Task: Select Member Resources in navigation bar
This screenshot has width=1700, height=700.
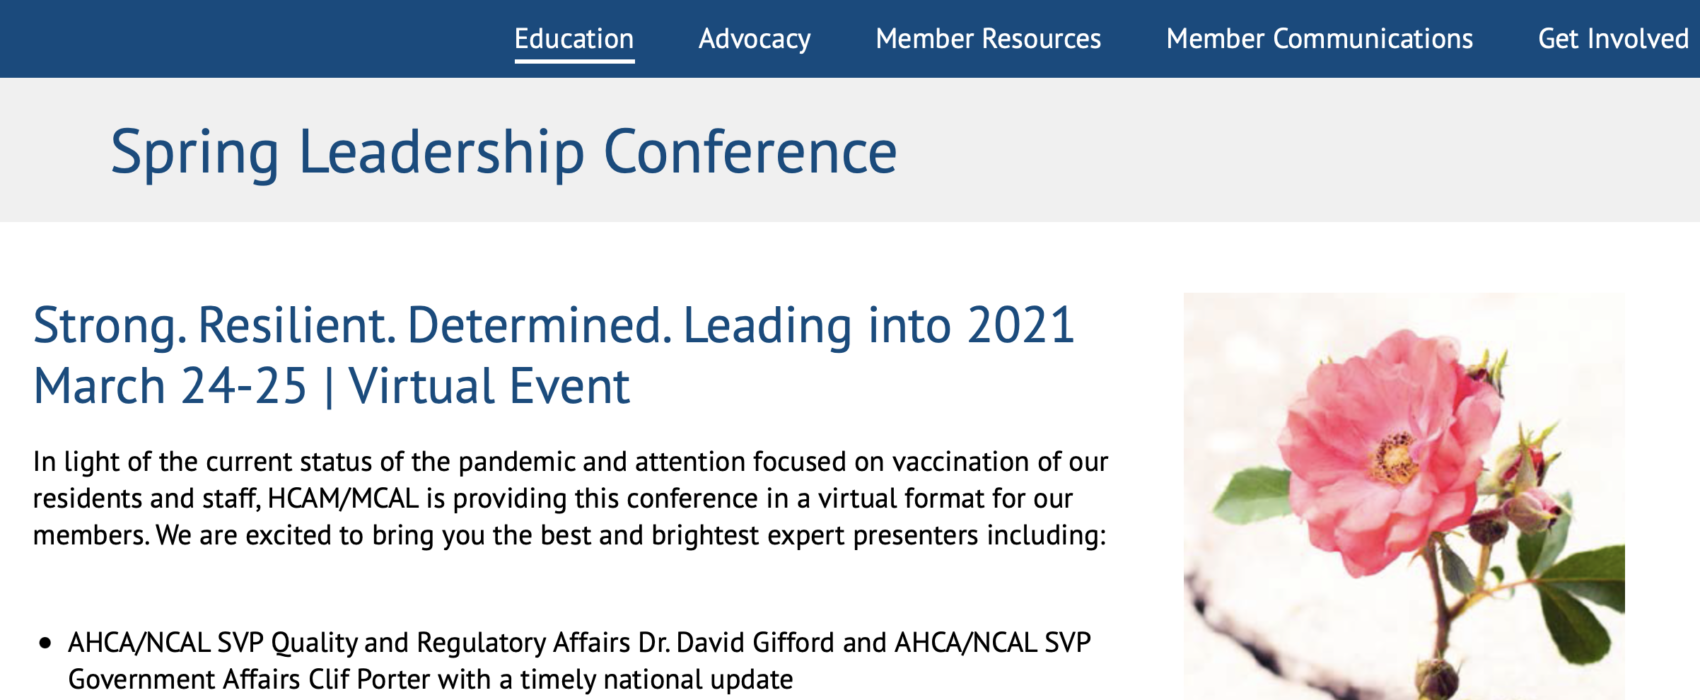Action: click(x=988, y=39)
